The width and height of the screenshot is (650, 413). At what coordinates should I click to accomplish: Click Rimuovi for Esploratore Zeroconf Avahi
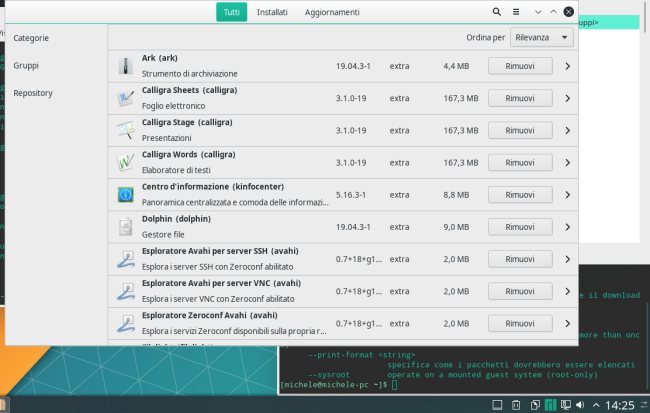(x=520, y=323)
